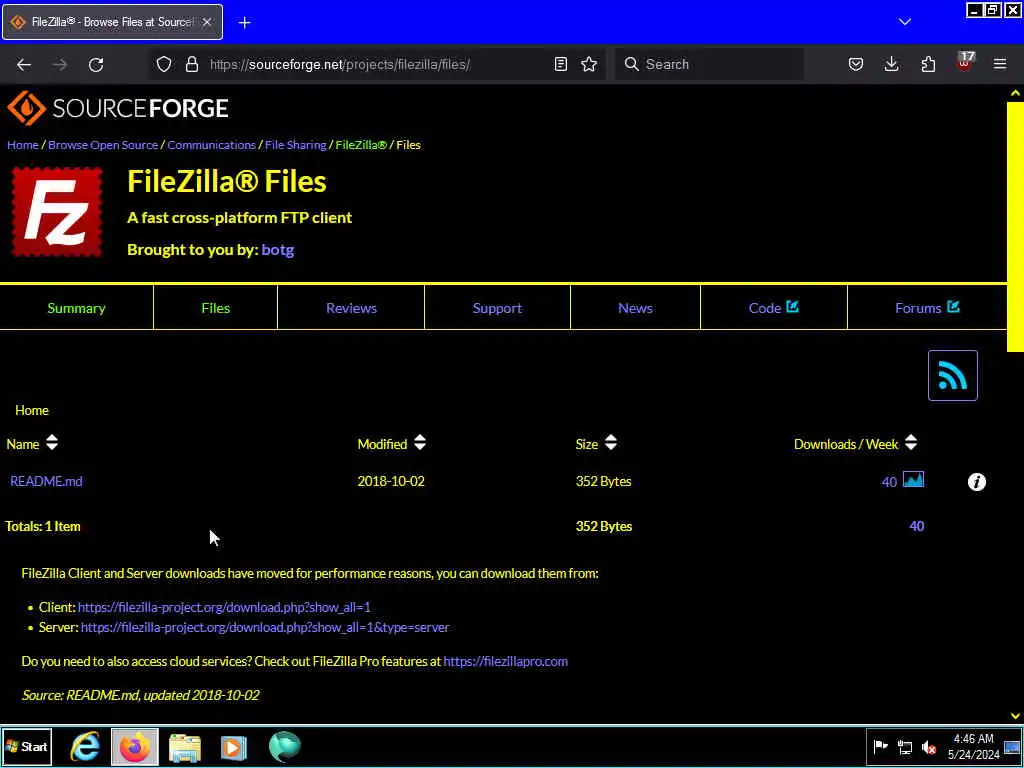Click the uBlock extension icon with badge
The width and height of the screenshot is (1024, 768).
coord(965,63)
